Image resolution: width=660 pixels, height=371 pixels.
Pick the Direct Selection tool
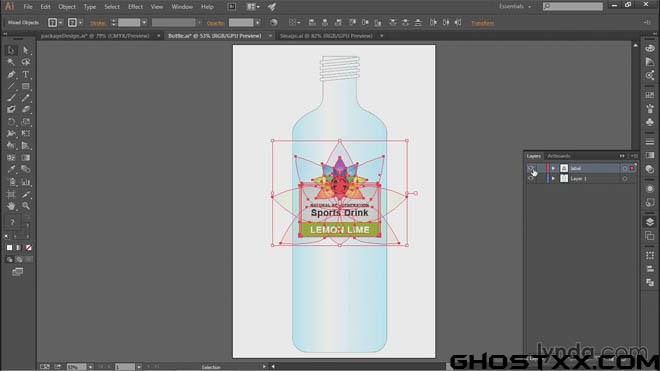click(26, 51)
